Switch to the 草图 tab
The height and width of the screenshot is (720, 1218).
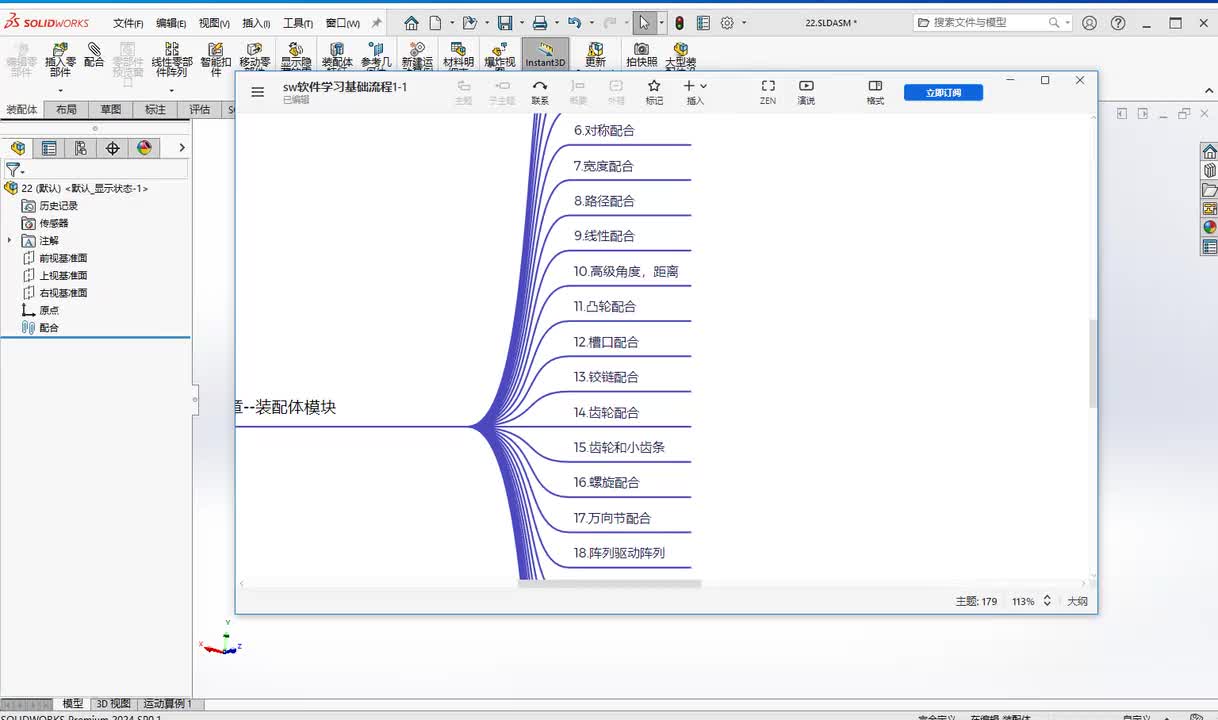tap(110, 110)
